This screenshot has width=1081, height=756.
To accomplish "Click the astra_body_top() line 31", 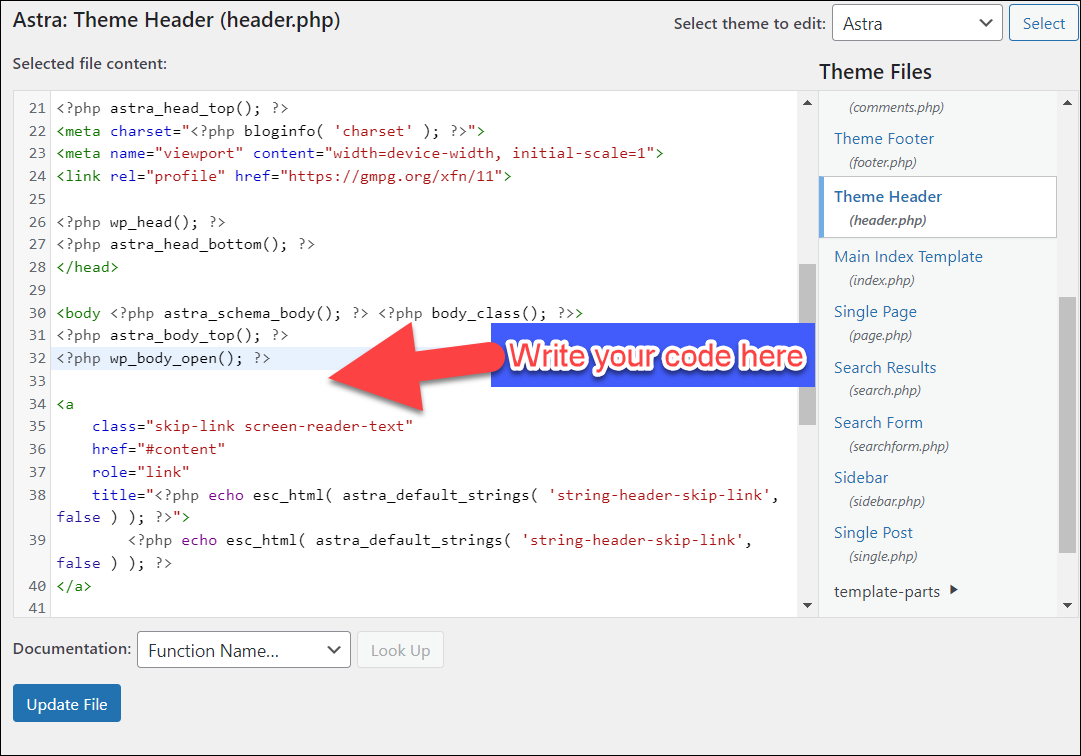I will 172,336.
